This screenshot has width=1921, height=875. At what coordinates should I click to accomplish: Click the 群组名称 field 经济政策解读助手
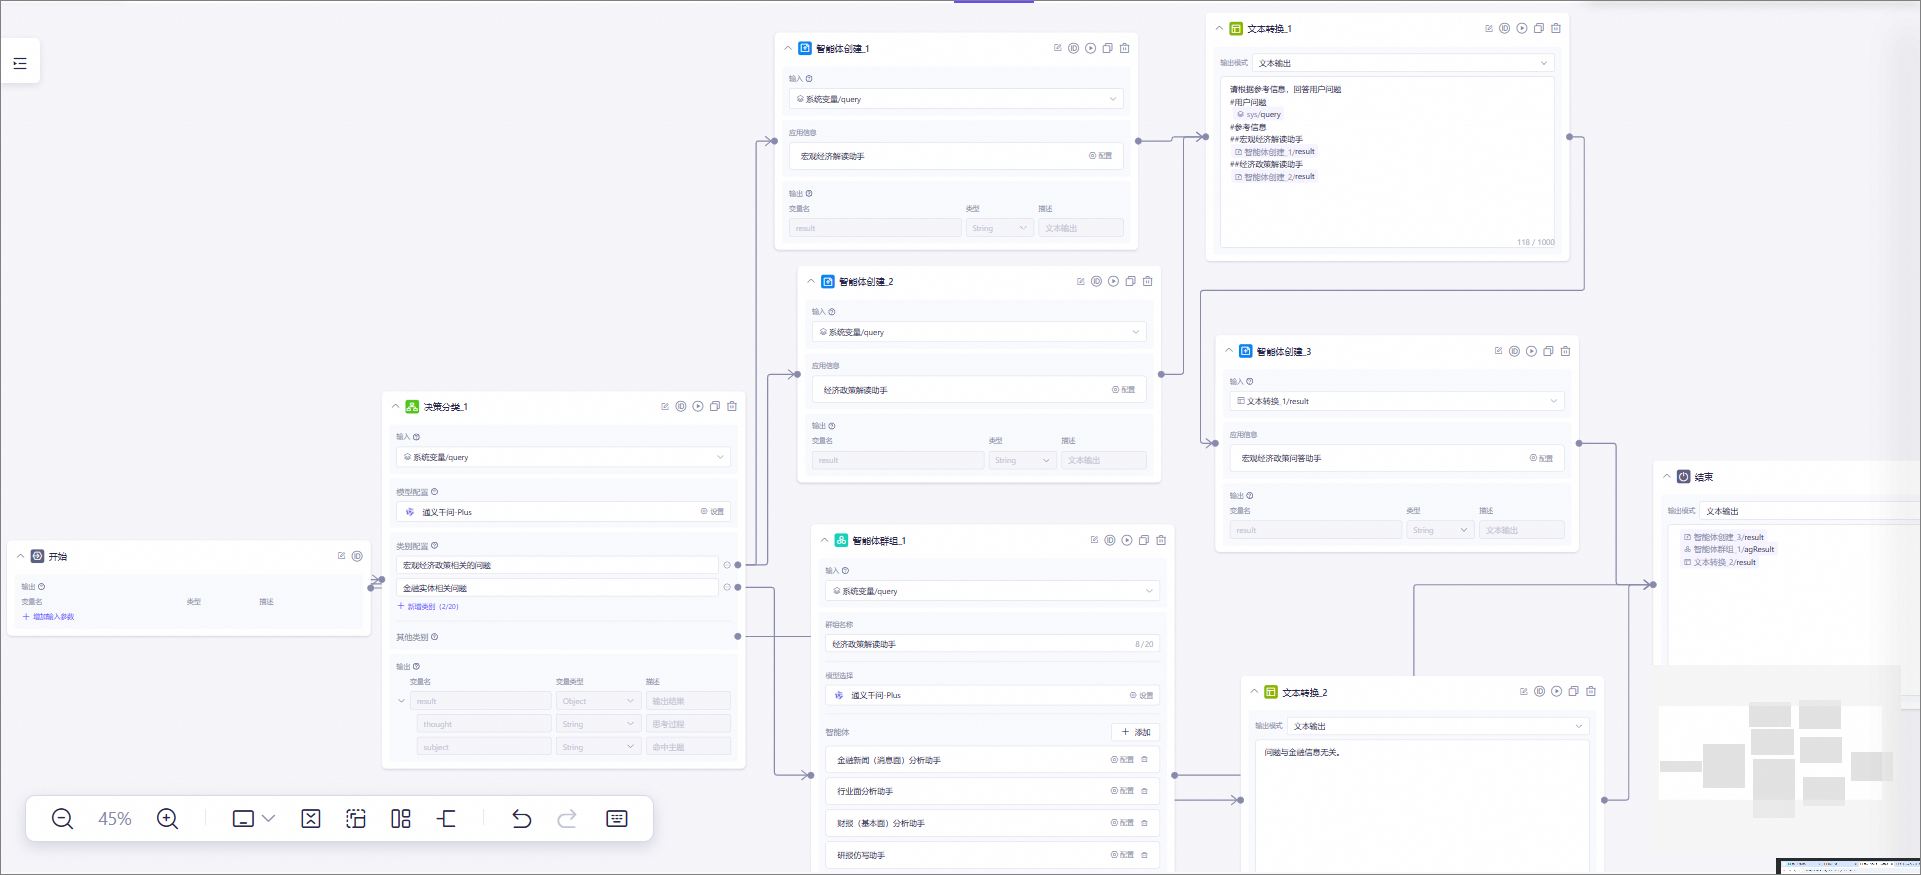coord(992,644)
